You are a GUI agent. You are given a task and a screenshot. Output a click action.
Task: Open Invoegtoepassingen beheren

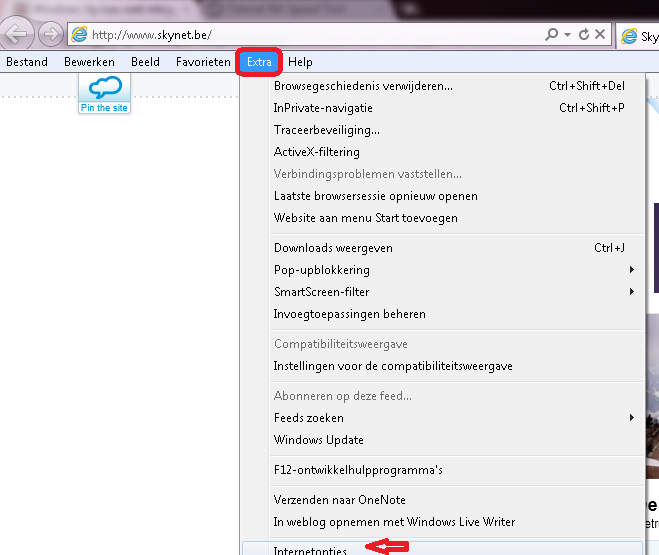[443, 314]
